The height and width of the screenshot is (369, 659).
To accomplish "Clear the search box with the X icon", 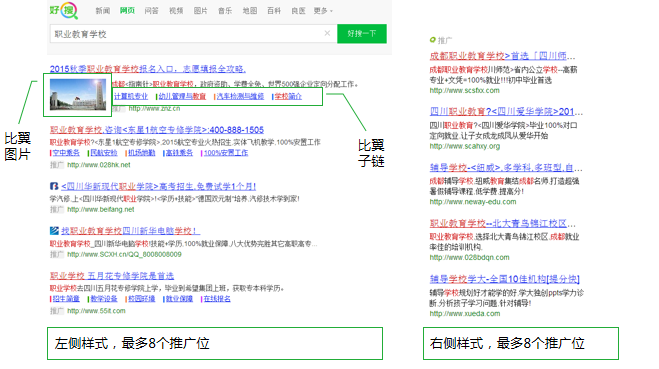I will [x=327, y=33].
